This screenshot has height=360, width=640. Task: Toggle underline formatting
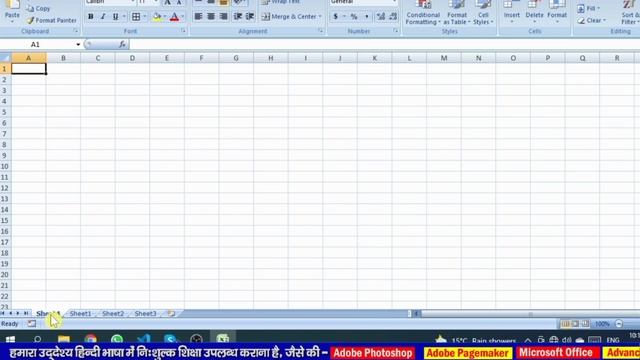(116, 17)
